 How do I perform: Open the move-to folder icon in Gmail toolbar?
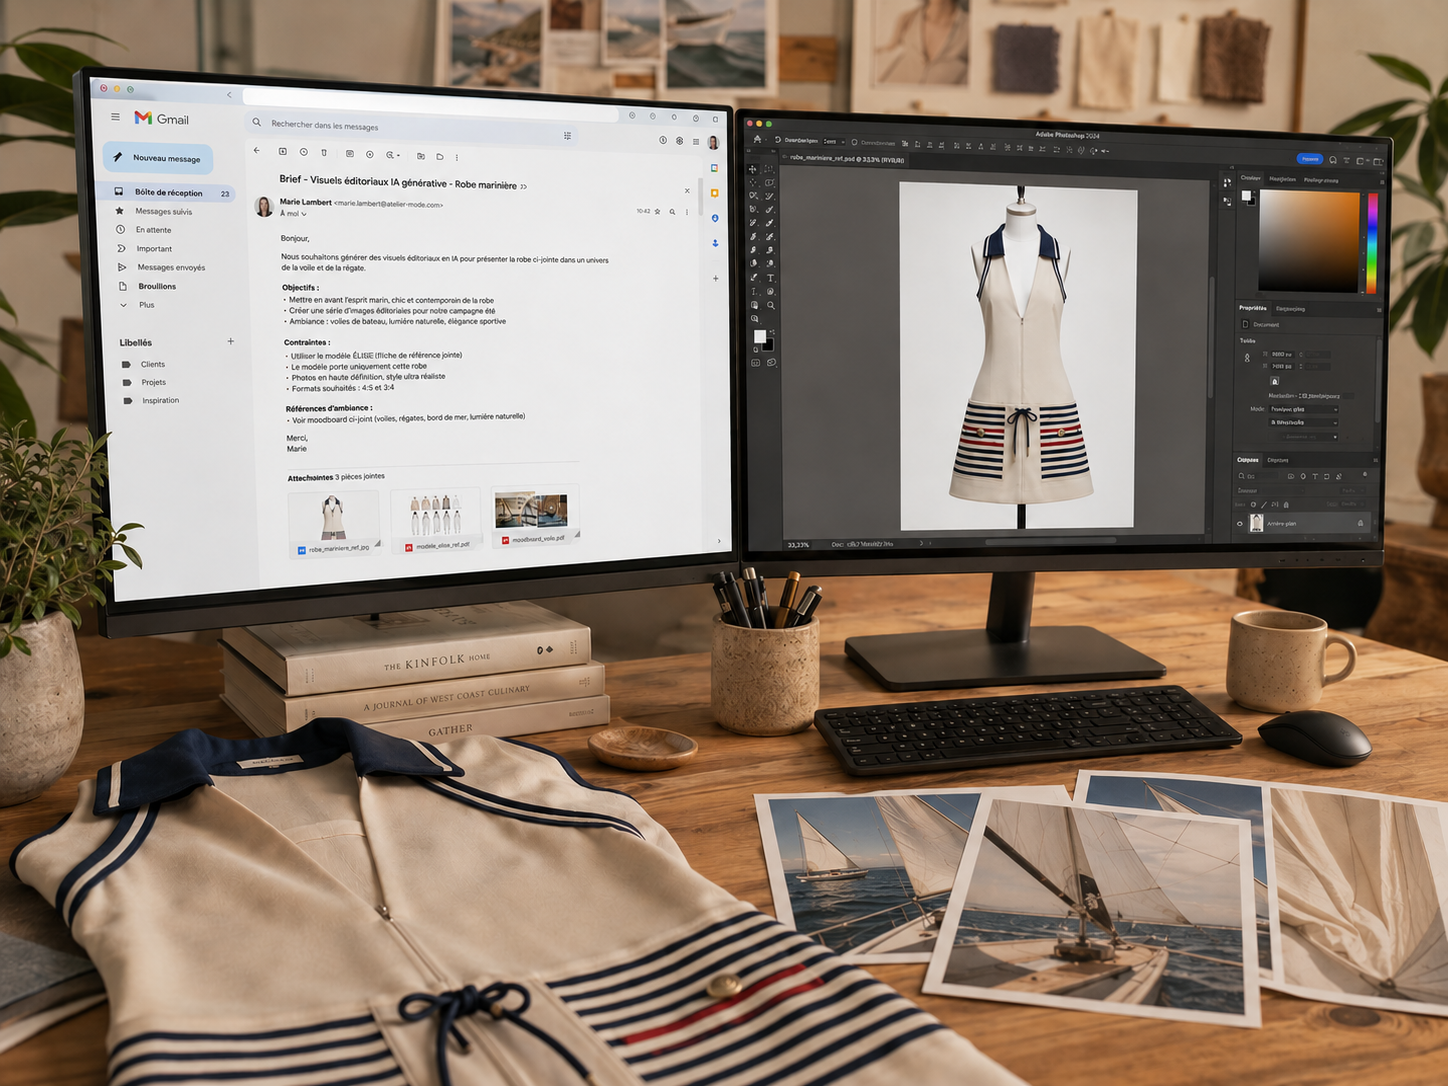420,156
